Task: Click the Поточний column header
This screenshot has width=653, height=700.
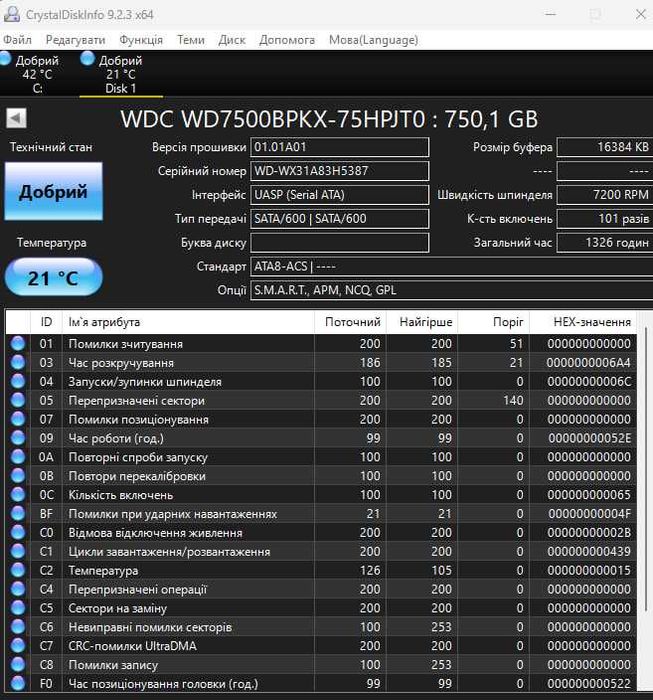Action: 350,322
